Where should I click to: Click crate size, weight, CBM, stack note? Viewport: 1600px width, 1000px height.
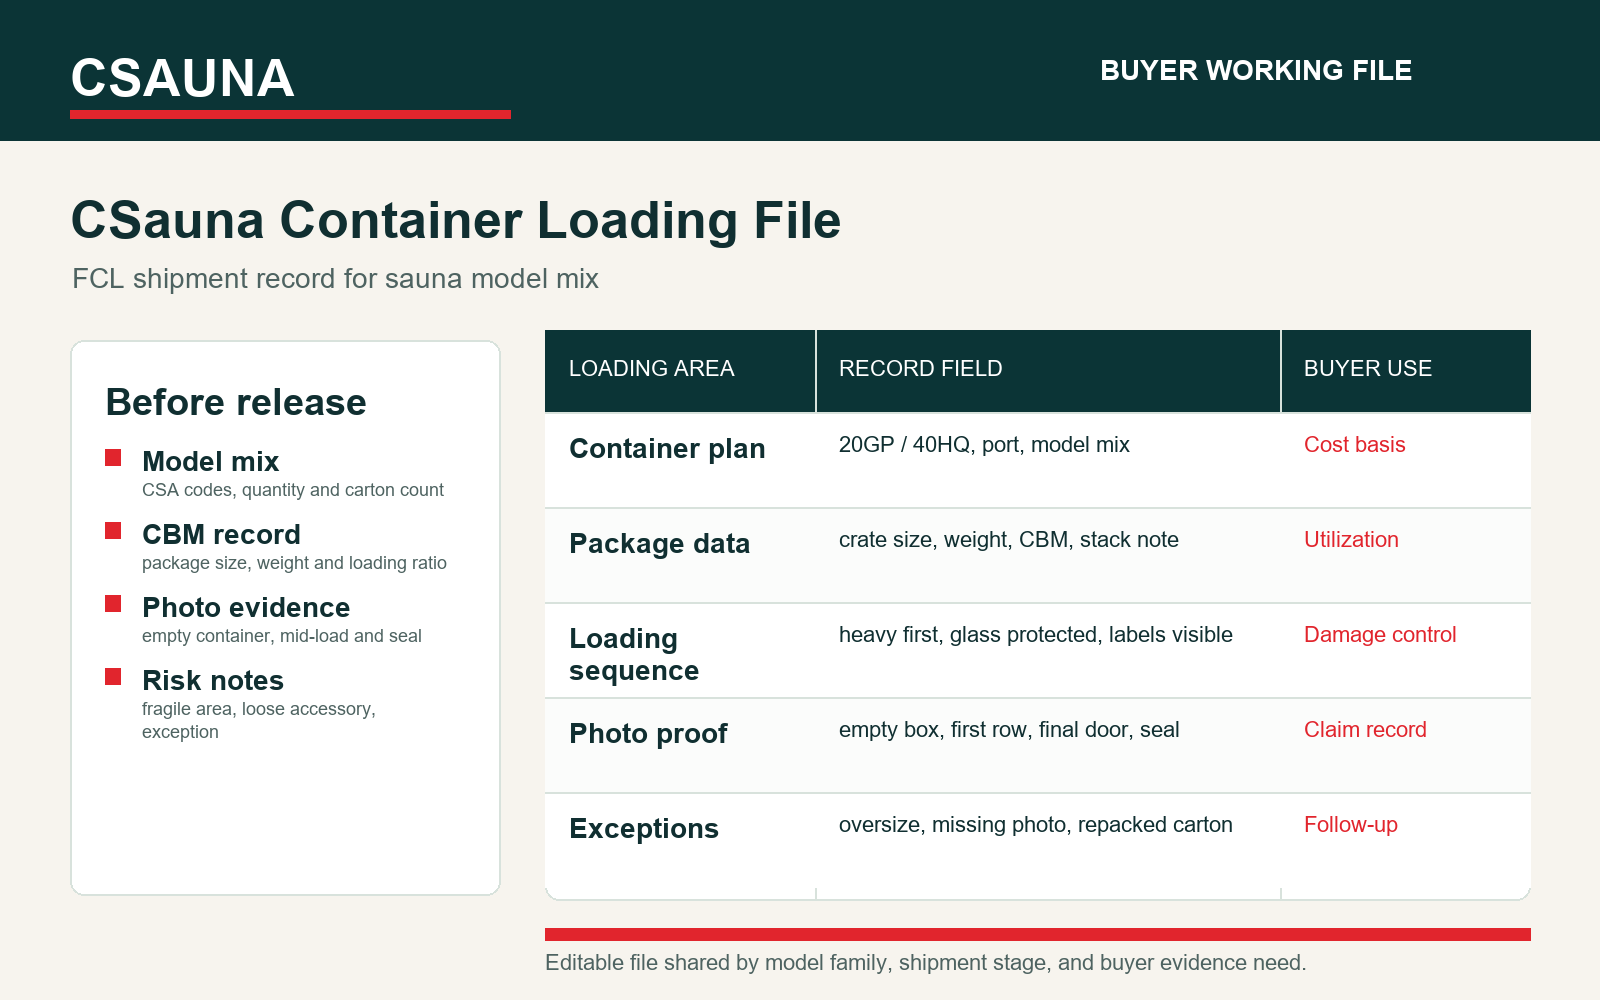click(1009, 540)
